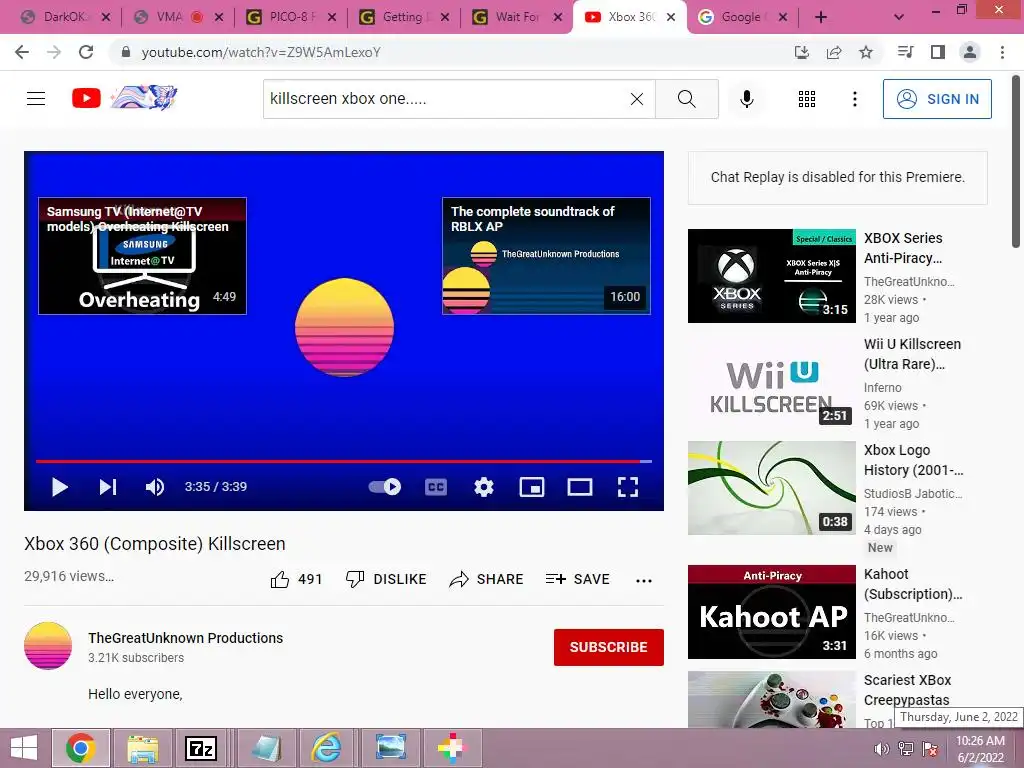Go forward in the browser
1024x768 pixels.
click(x=54, y=52)
